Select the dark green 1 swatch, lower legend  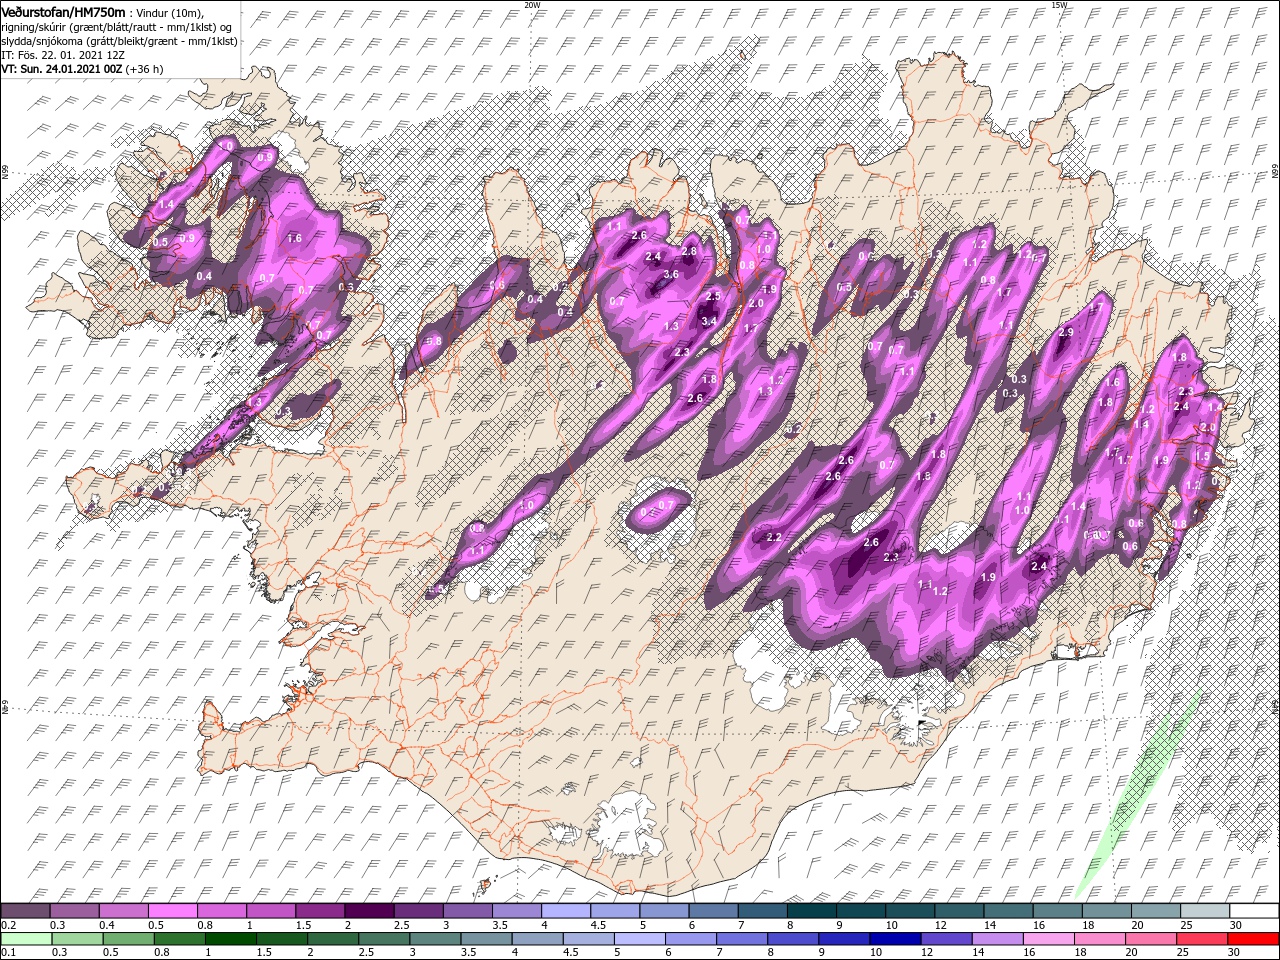point(230,939)
